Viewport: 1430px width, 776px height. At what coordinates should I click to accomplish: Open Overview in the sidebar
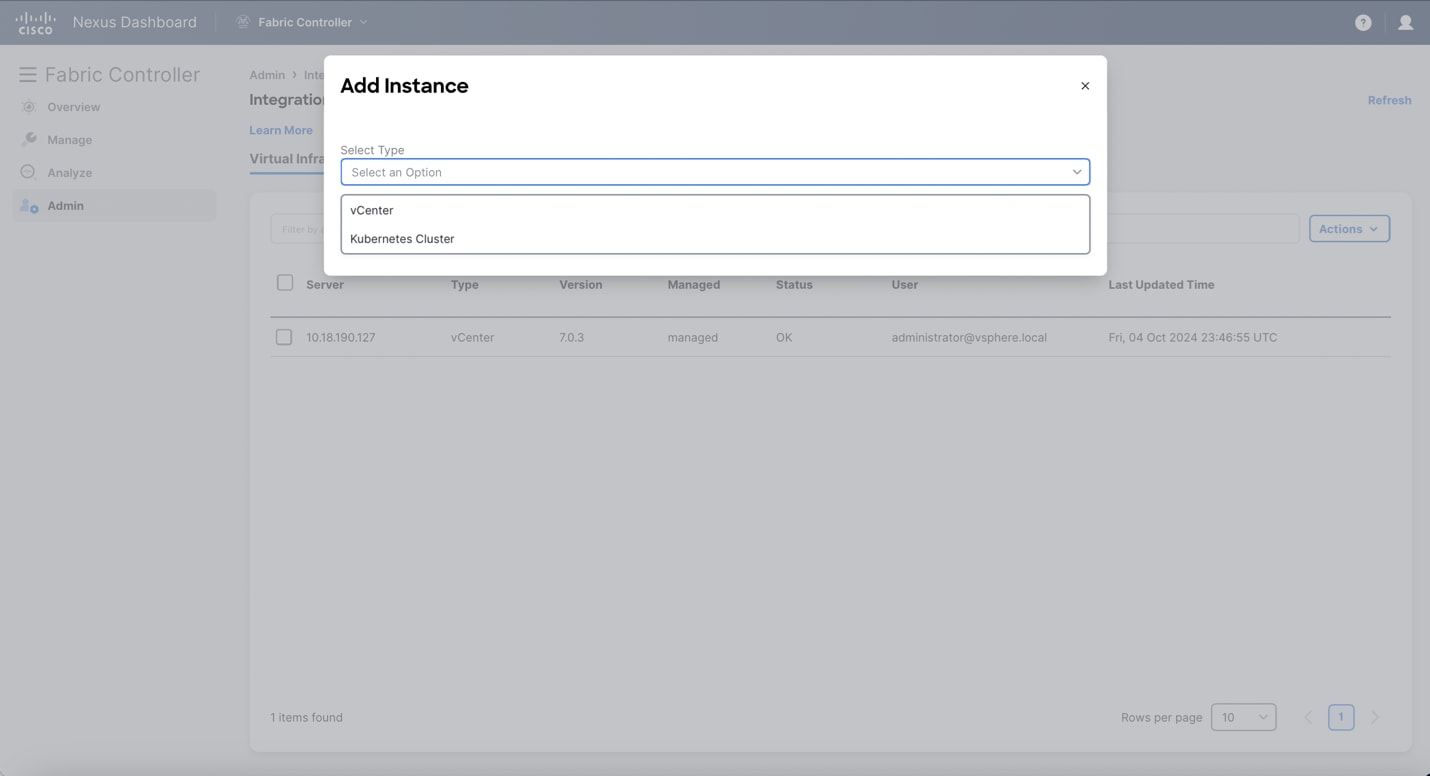pos(74,107)
